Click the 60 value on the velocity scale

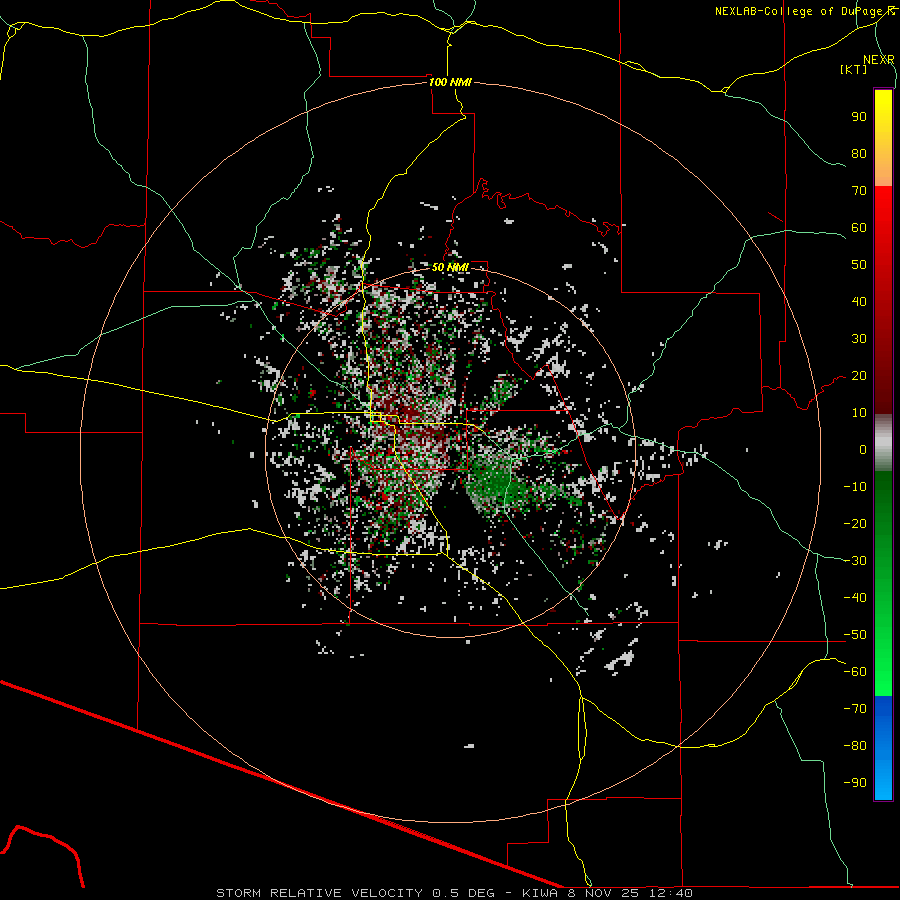859,227
